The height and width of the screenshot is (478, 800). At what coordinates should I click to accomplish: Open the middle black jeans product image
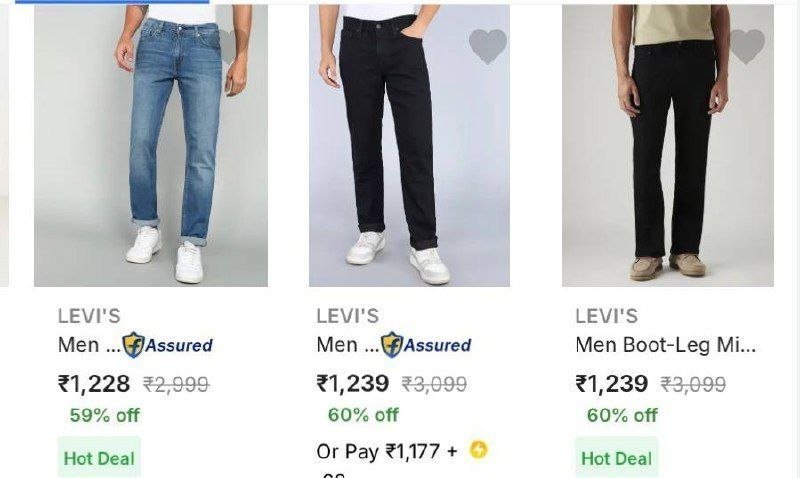click(408, 150)
